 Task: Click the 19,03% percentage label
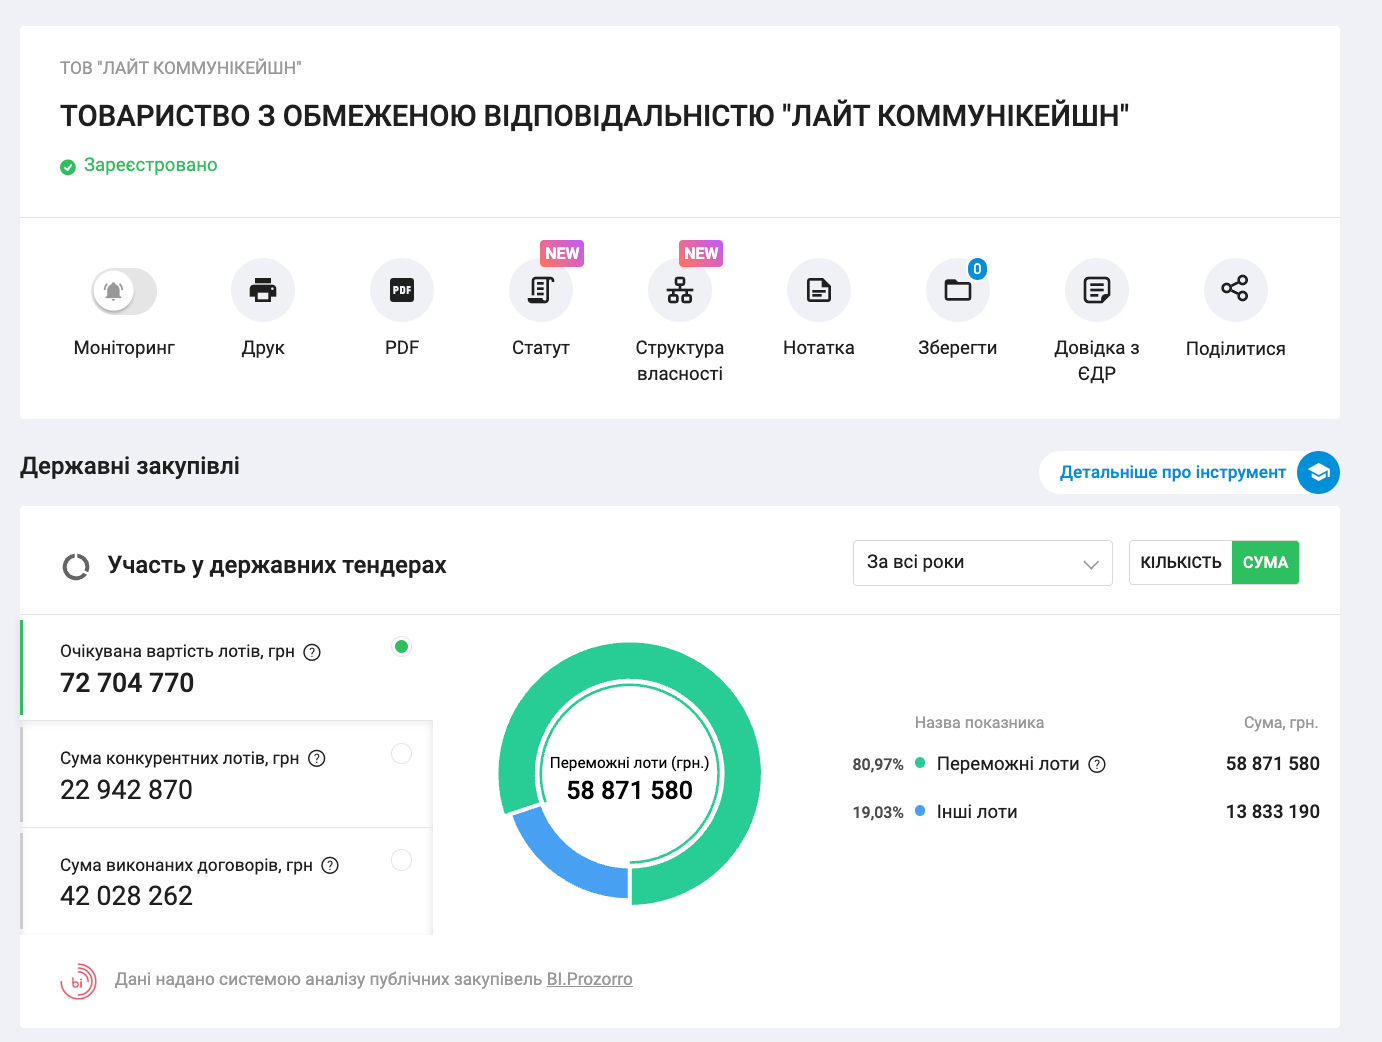878,813
